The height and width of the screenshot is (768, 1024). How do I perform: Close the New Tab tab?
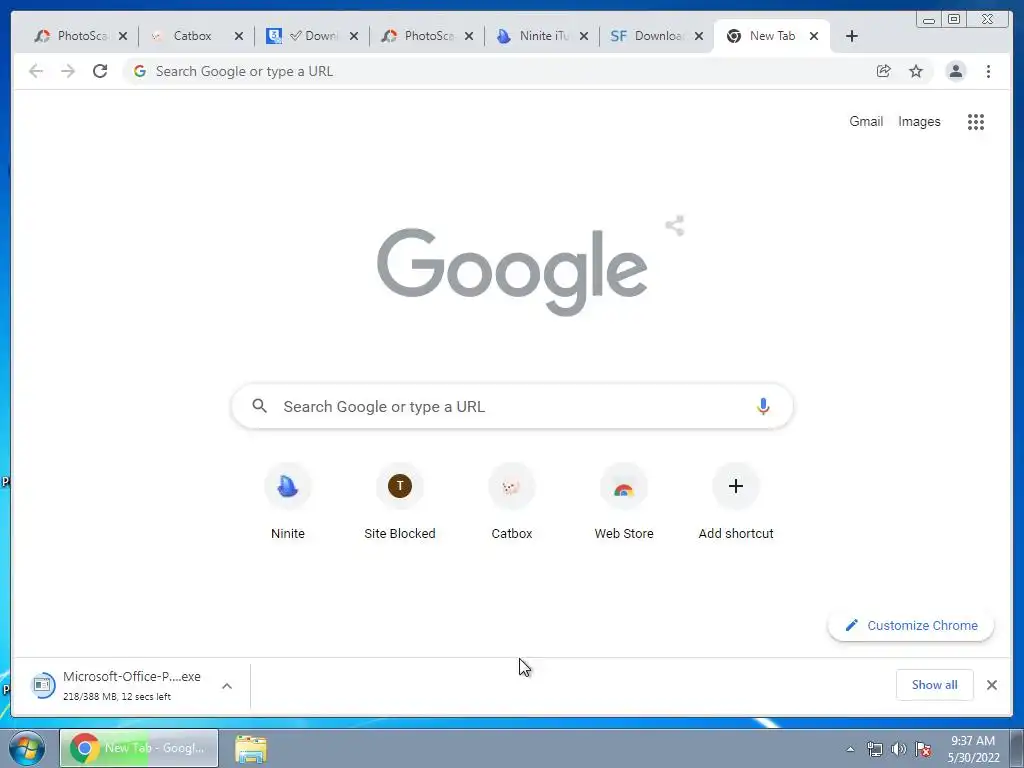pos(814,36)
